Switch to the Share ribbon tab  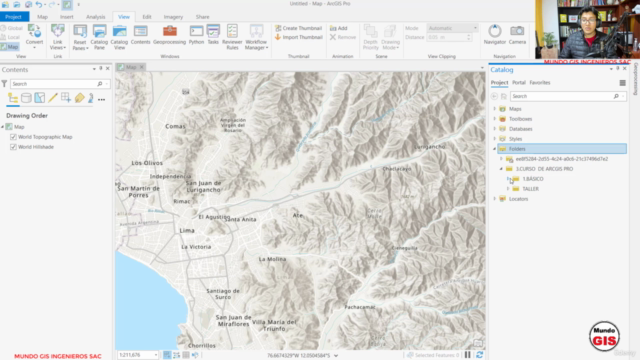[202, 17]
